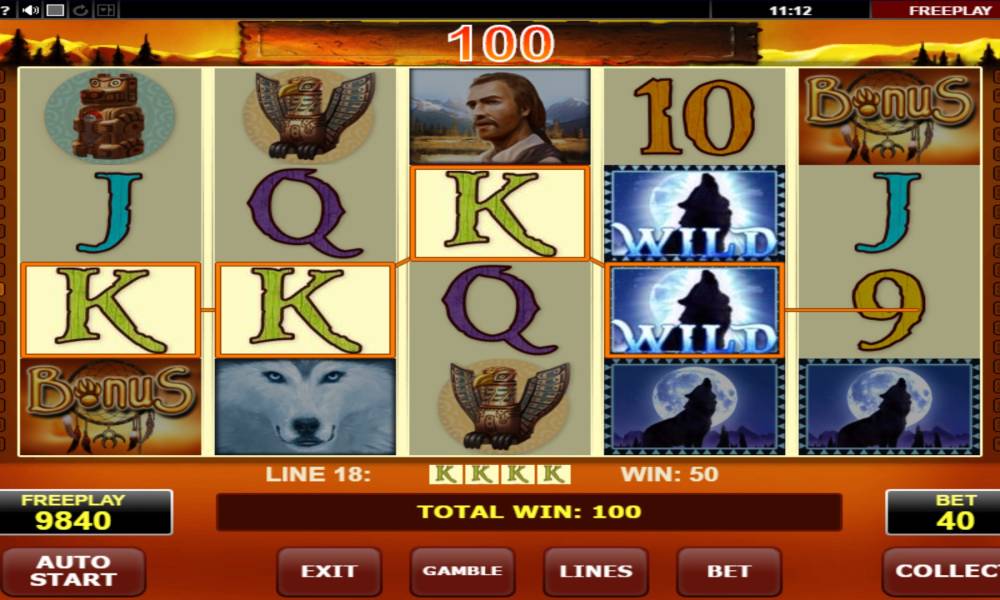The width and height of the screenshot is (1000, 600).
Task: Click the reload circular arrow icon
Action: 80,10
